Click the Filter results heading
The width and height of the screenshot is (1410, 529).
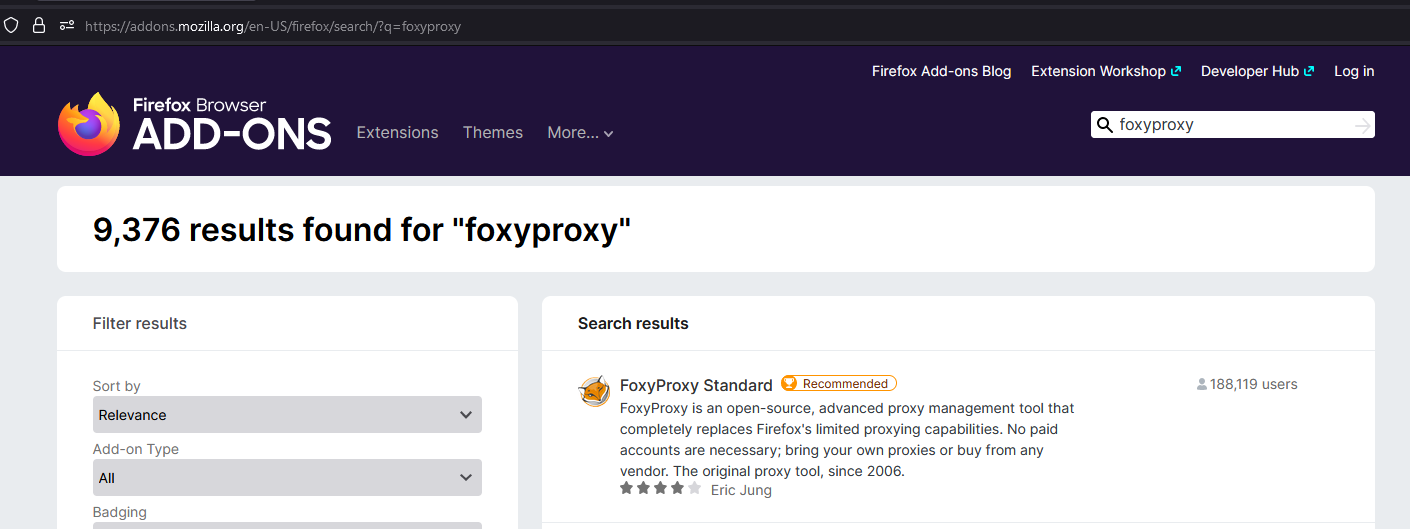point(140,323)
